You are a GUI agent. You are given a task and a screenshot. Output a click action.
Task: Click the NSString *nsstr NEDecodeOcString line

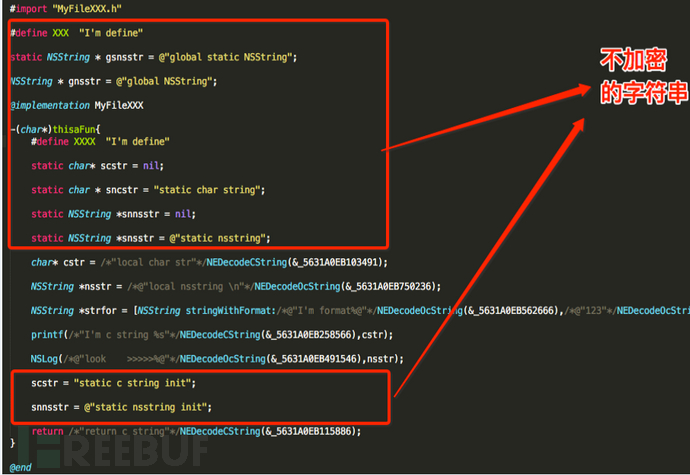click(235, 287)
